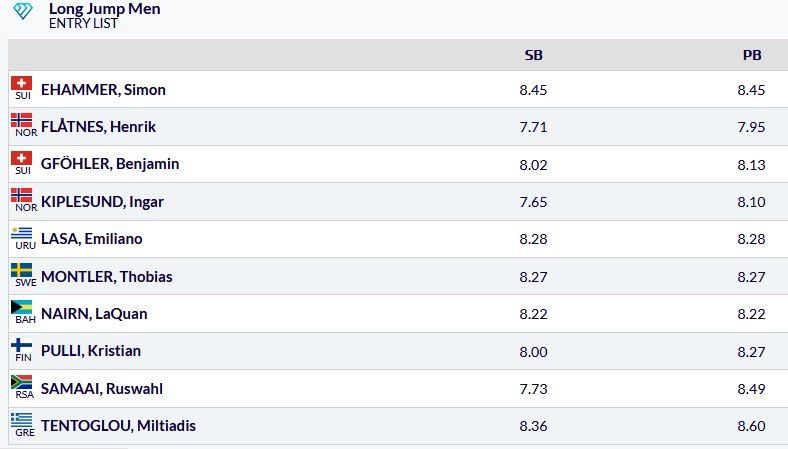Screen dimensions: 788x449
Task: Click the Long Jump Men title
Action: (105, 9)
